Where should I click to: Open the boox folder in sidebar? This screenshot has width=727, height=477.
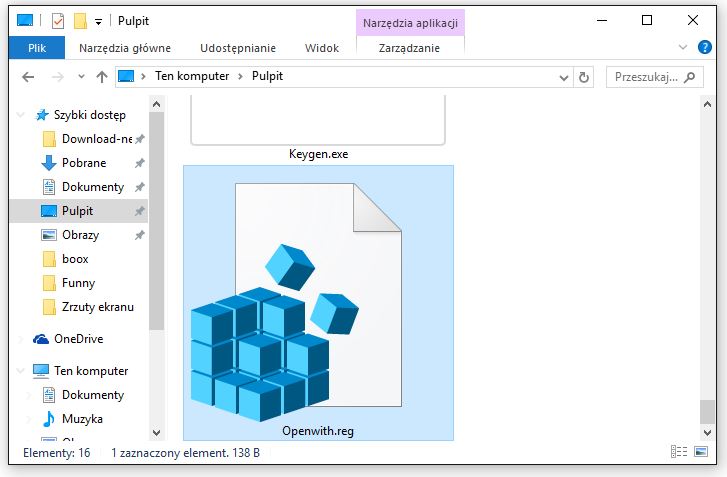point(75,259)
